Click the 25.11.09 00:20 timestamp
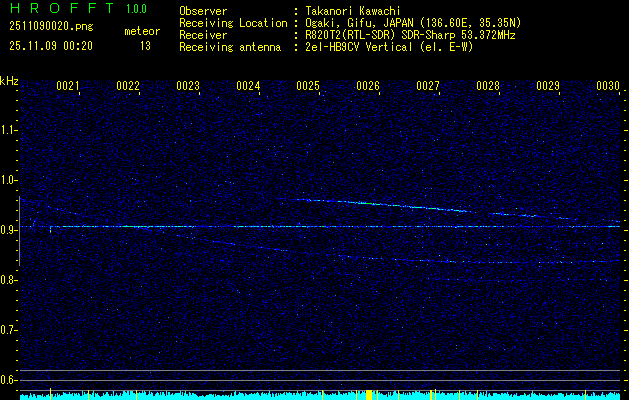Image resolution: width=629 pixels, height=400 pixels. [50, 45]
